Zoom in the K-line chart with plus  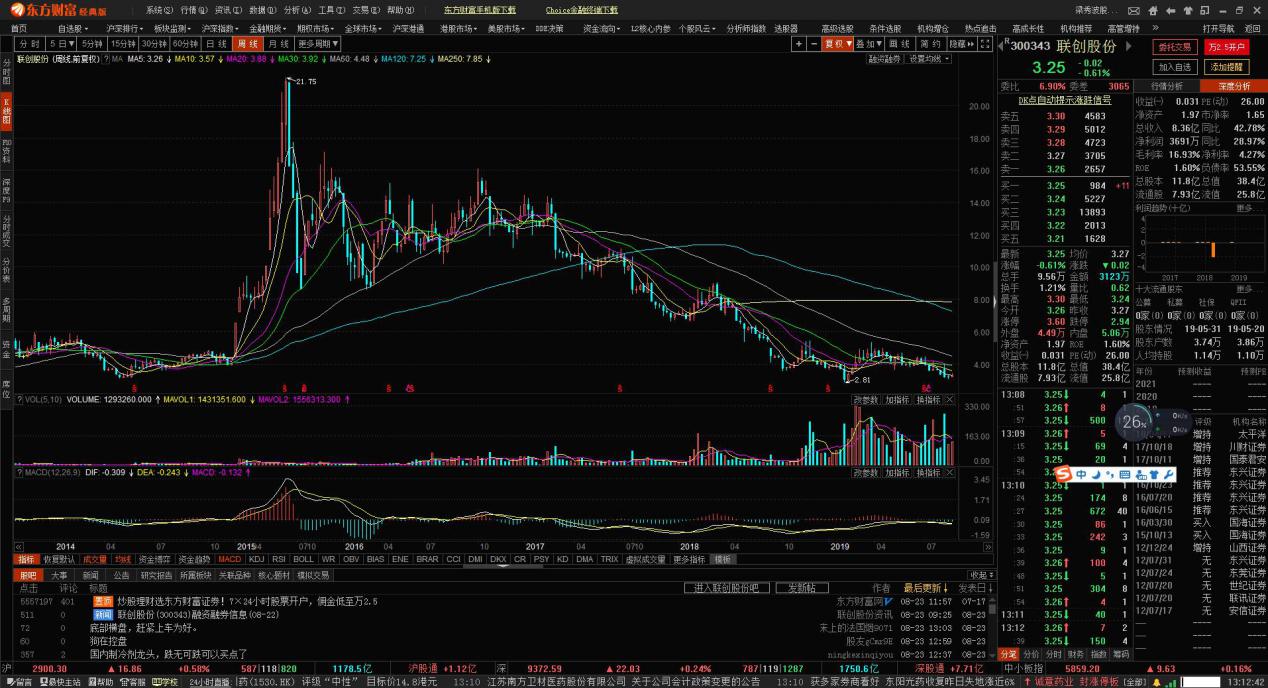coord(799,44)
